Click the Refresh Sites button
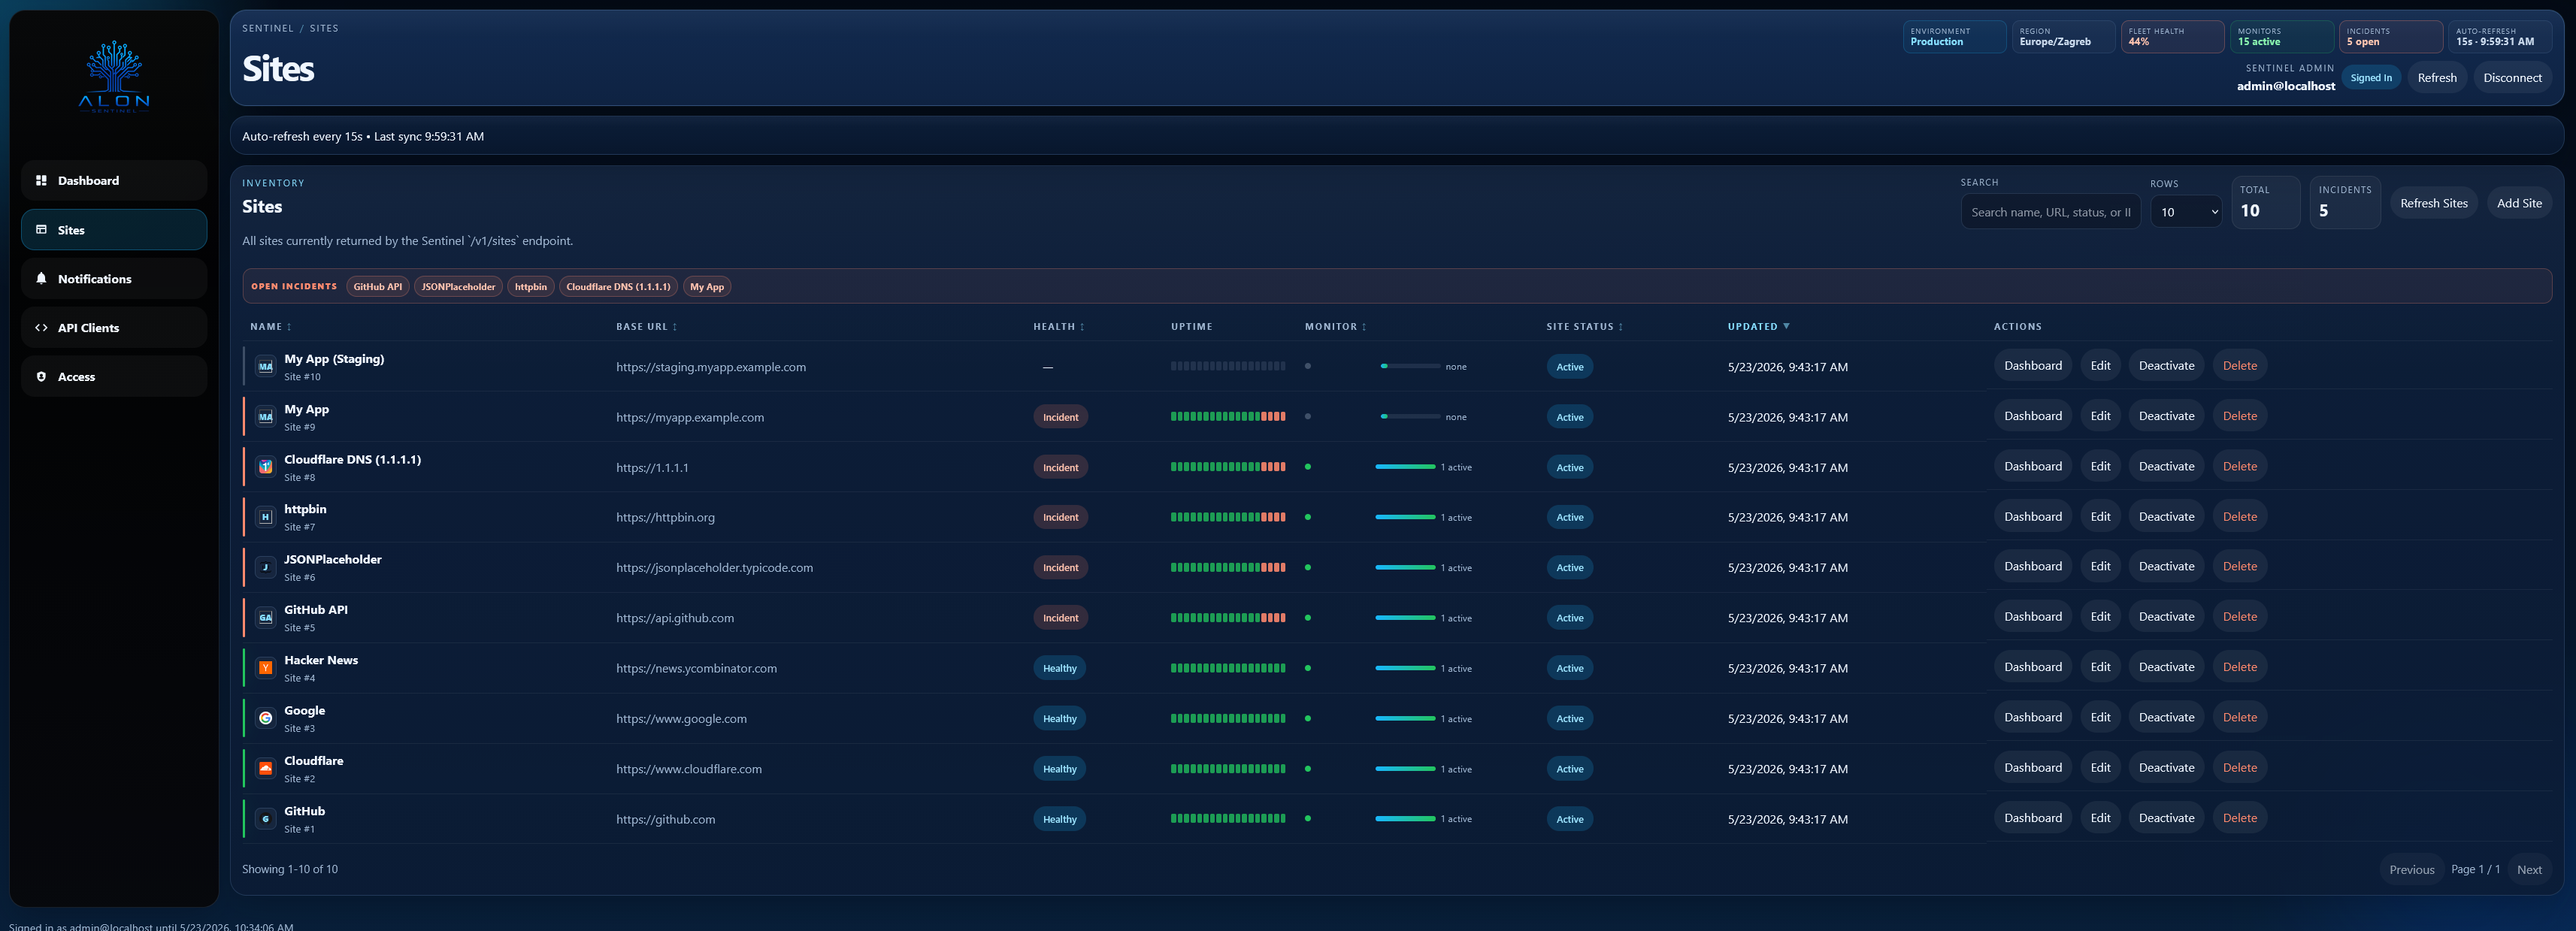2576x931 pixels. pyautogui.click(x=2433, y=203)
